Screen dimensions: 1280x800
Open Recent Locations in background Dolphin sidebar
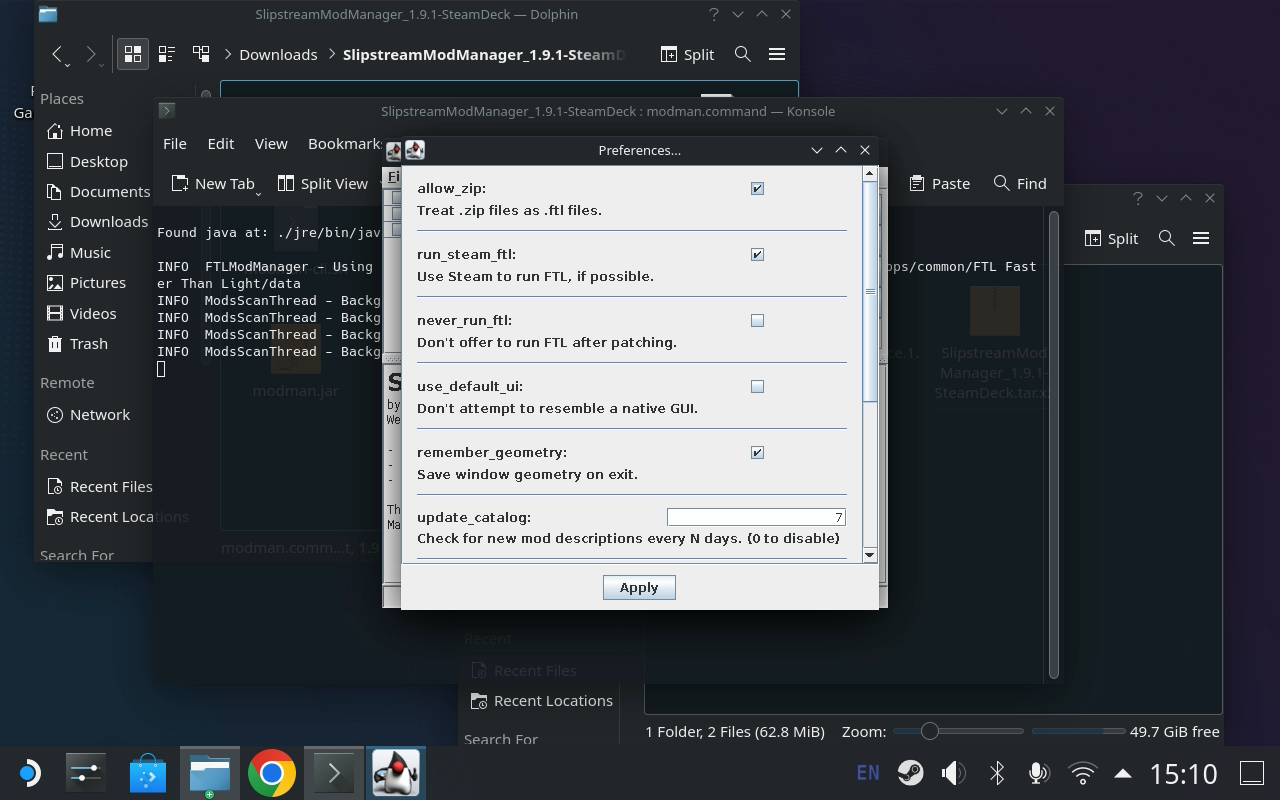click(541, 701)
